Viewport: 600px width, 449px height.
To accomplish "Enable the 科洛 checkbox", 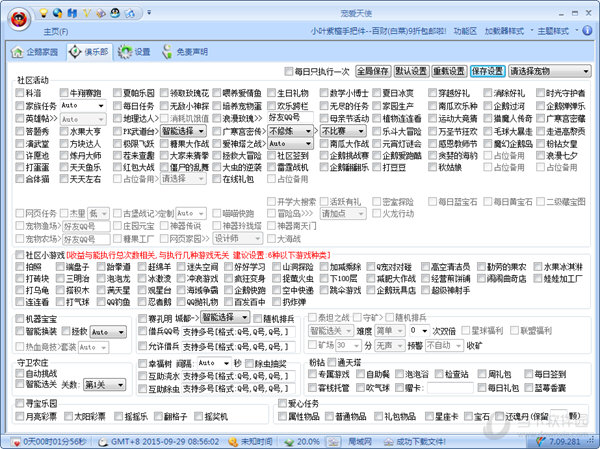I will tap(20, 93).
